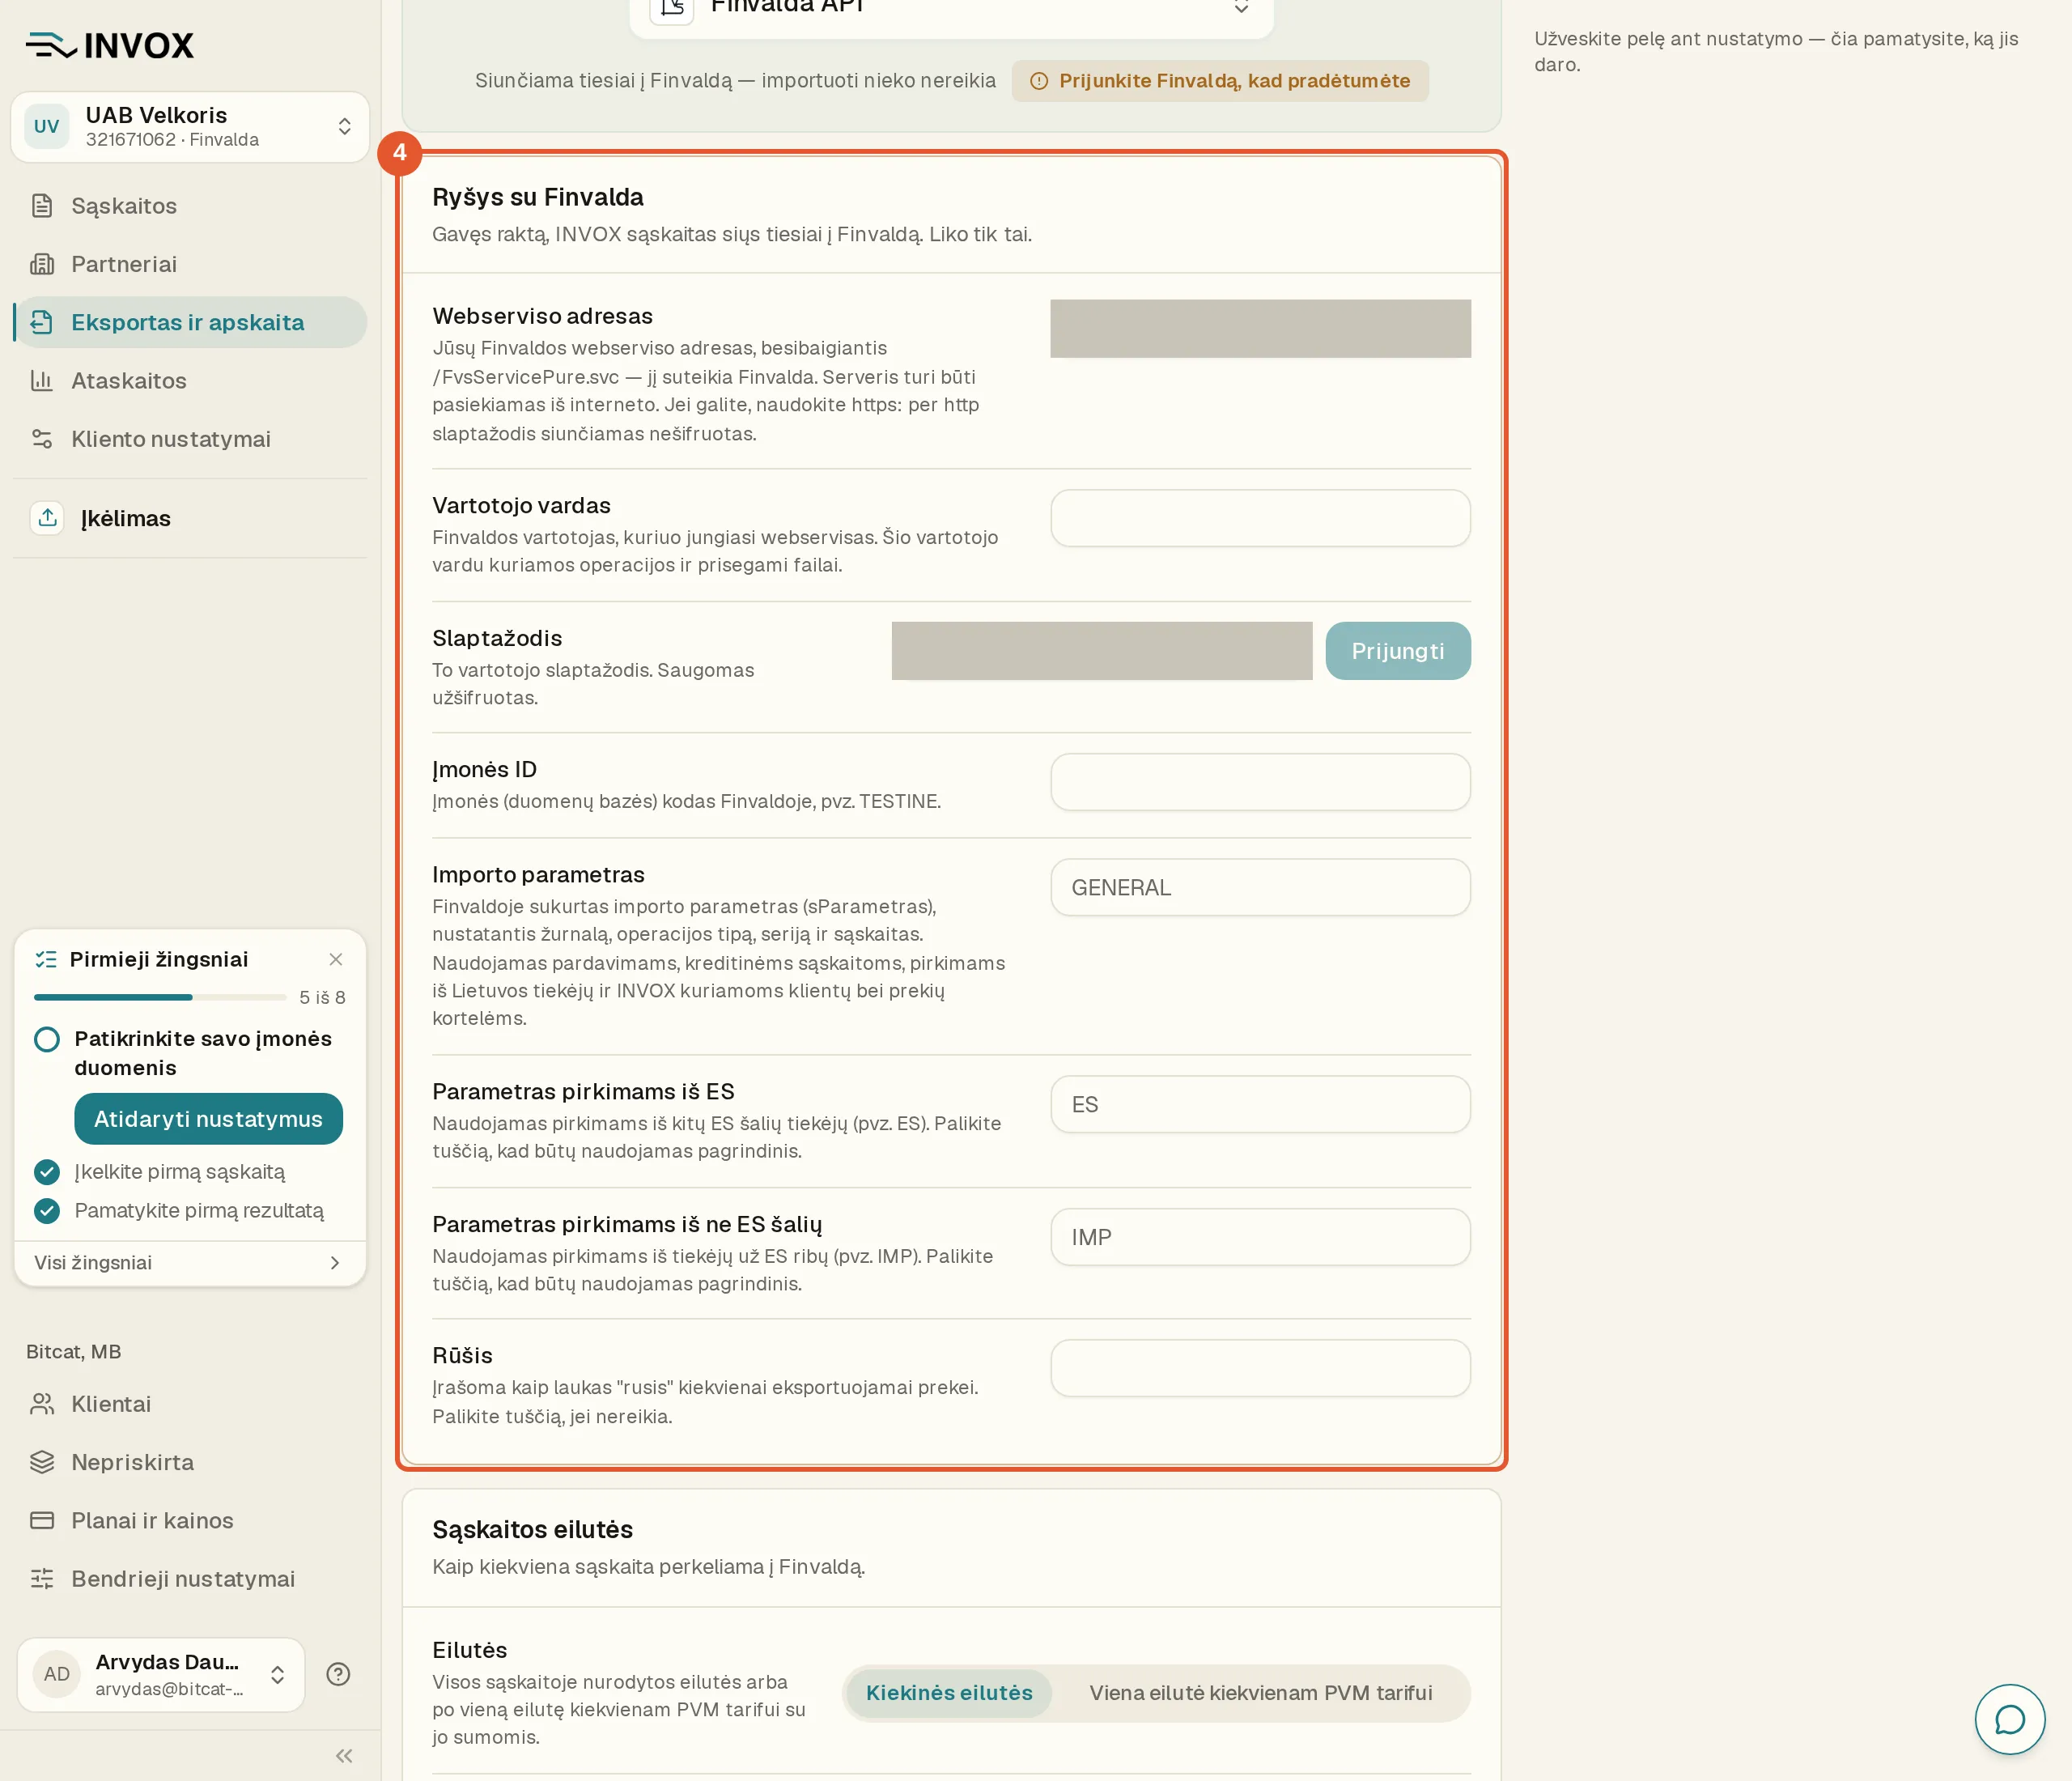Open the chat bubble widget
Screen dimensions: 2072x1781
(2010, 1719)
